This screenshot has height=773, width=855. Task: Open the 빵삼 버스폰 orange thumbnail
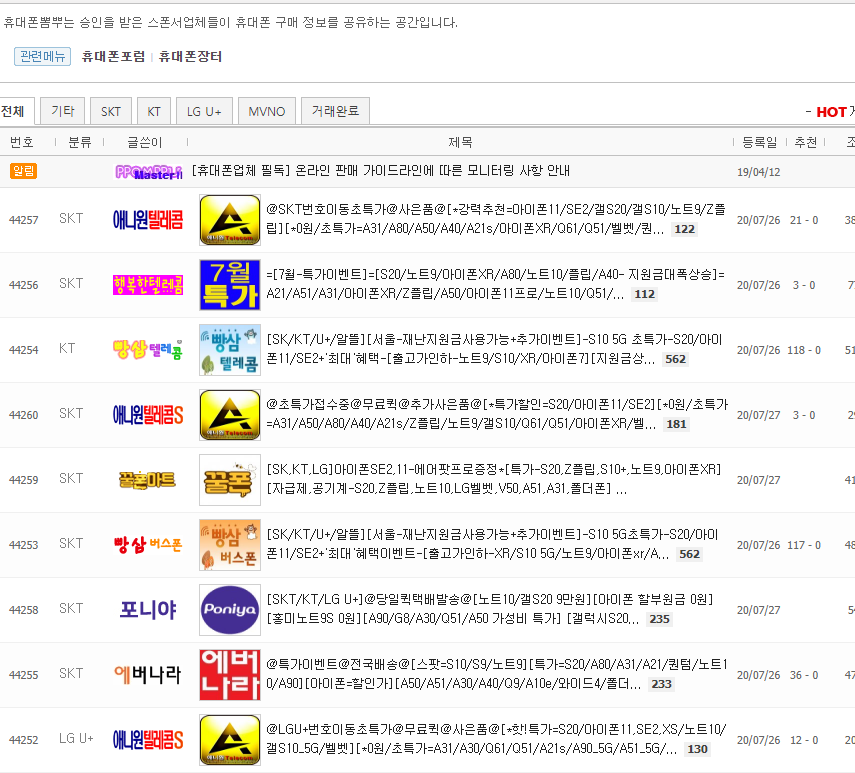230,545
